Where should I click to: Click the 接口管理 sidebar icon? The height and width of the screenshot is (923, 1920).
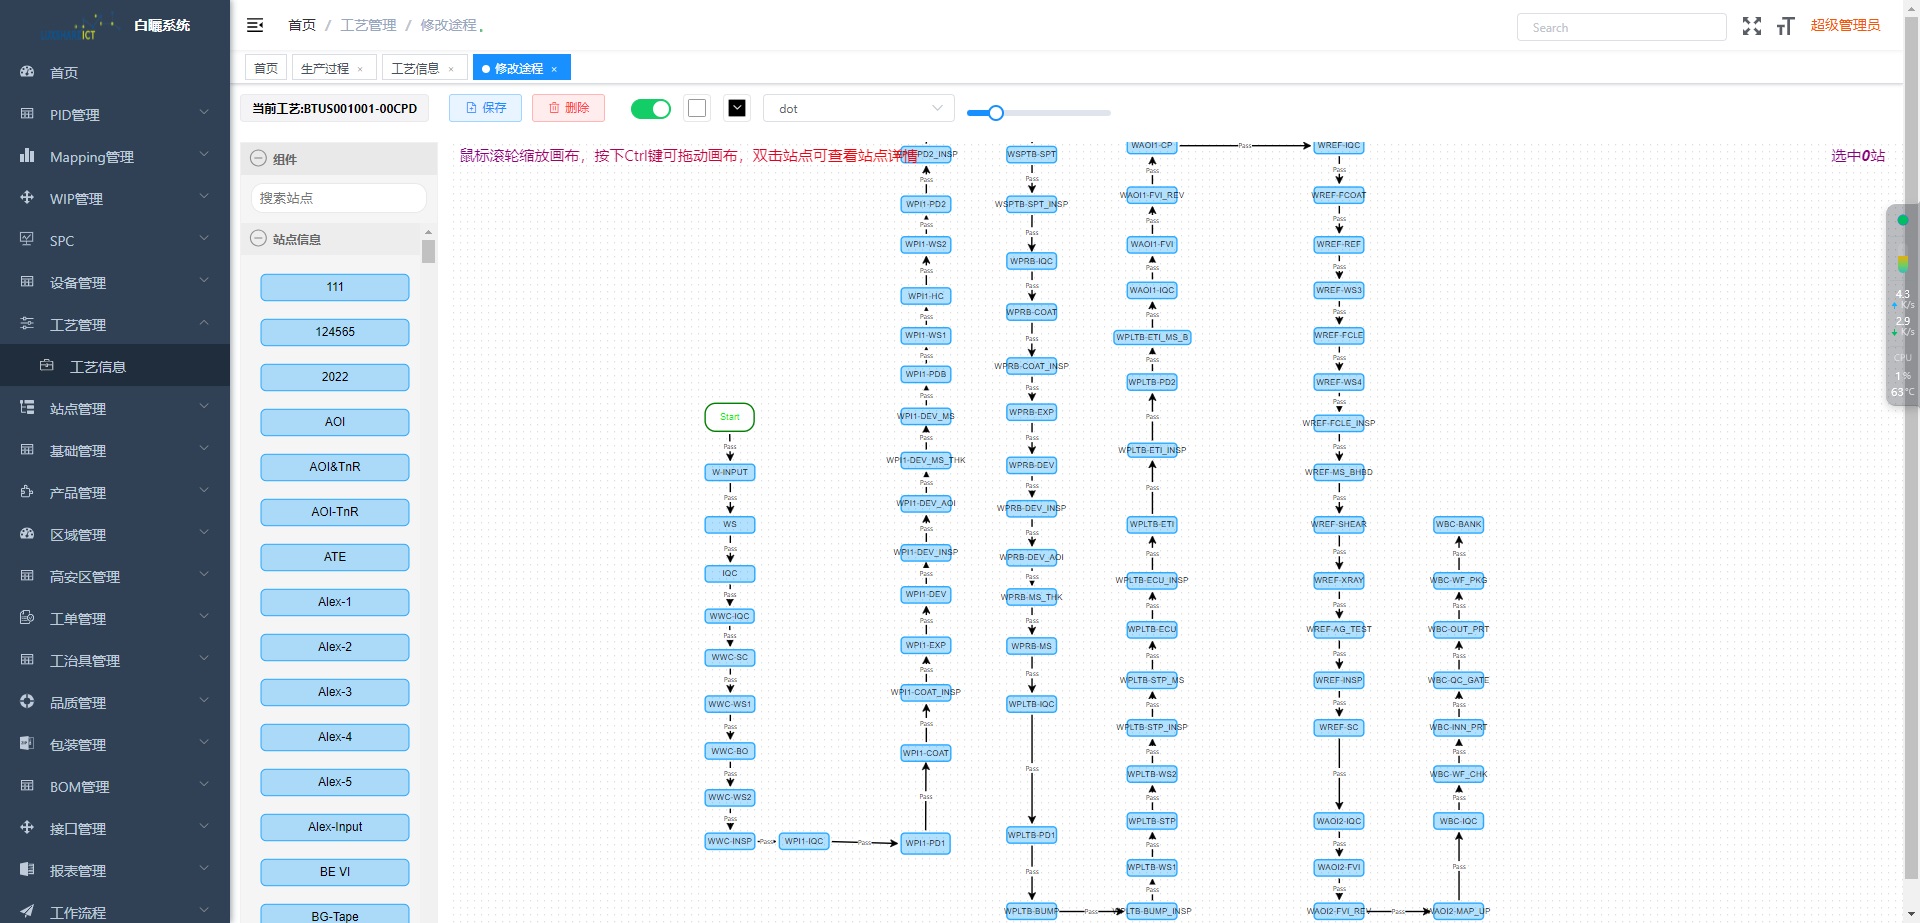click(x=27, y=828)
